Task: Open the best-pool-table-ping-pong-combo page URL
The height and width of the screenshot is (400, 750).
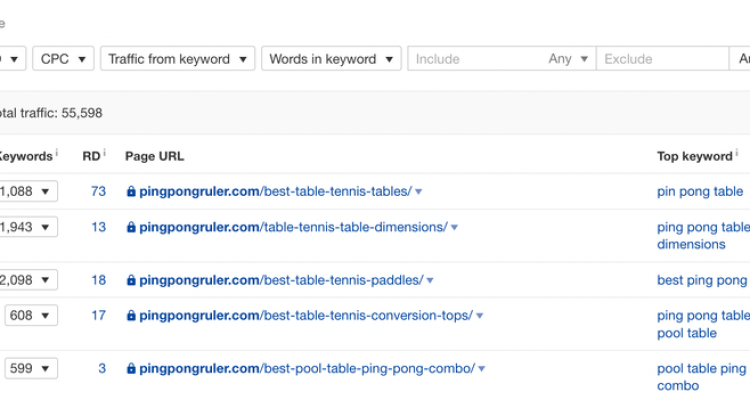Action: (307, 368)
